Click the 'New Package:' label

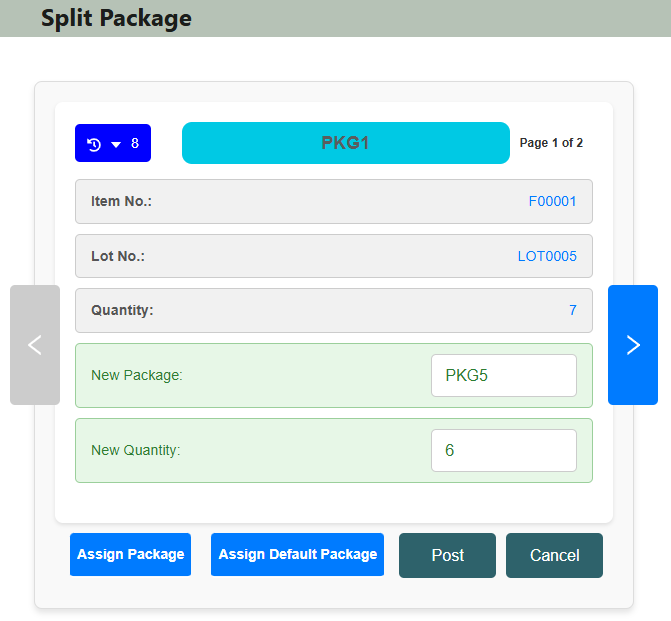137,375
